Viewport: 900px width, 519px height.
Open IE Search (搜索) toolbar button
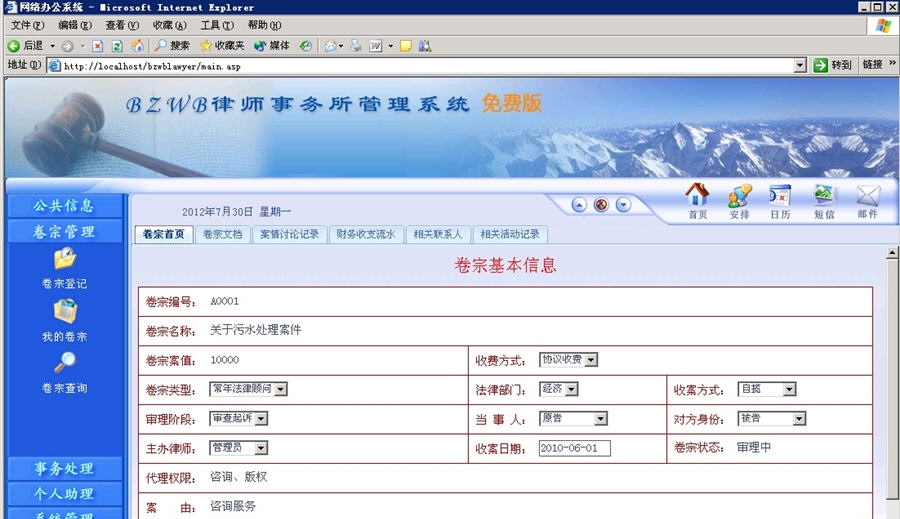point(172,45)
